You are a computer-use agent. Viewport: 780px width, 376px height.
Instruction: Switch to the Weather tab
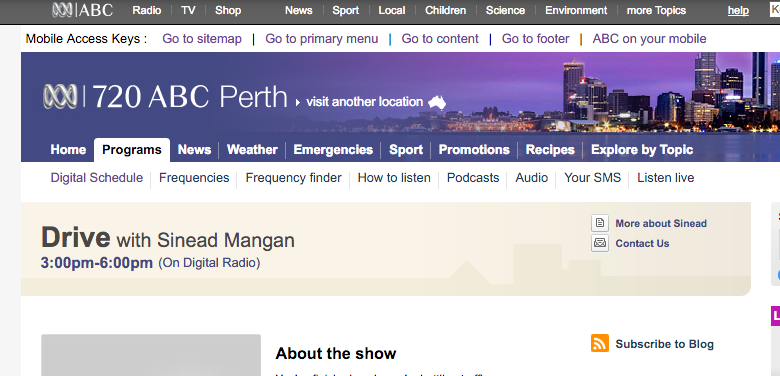point(252,150)
